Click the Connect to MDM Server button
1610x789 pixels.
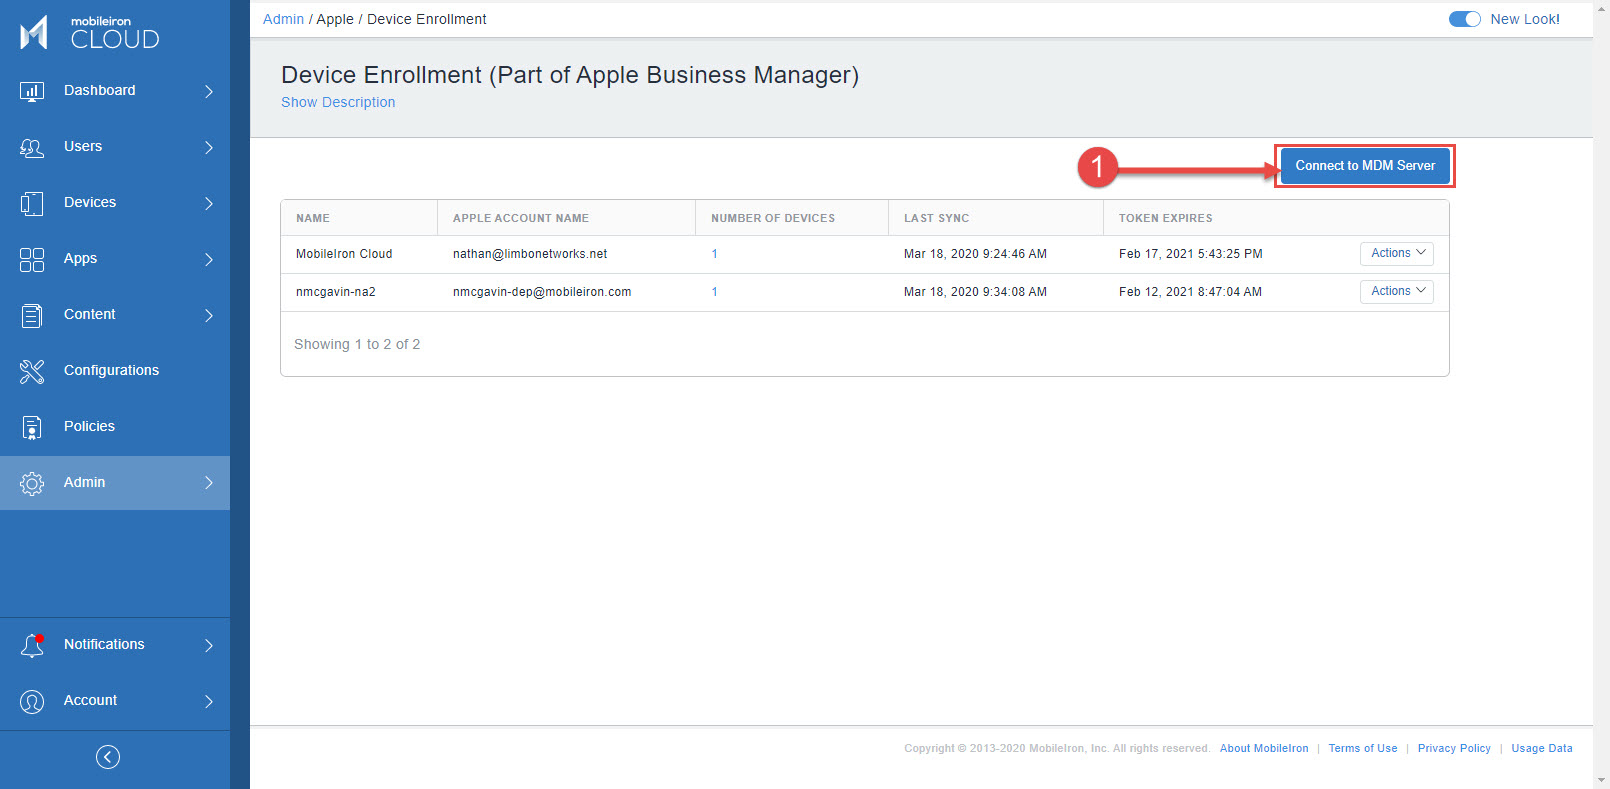pyautogui.click(x=1365, y=166)
